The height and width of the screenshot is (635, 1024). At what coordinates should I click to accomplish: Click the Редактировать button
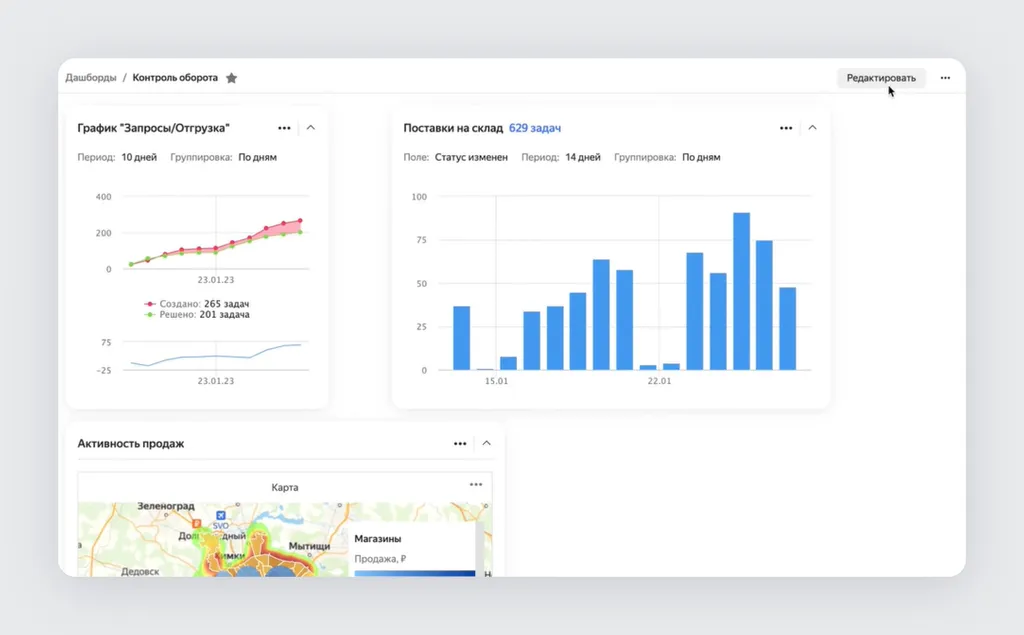[x=881, y=78]
